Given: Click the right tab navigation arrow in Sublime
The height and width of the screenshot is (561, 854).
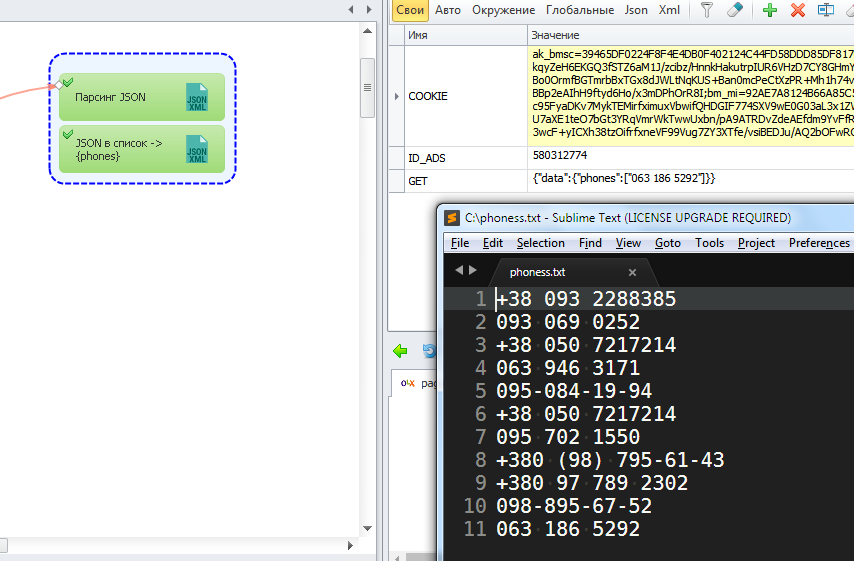Looking at the screenshot, I should (x=473, y=270).
